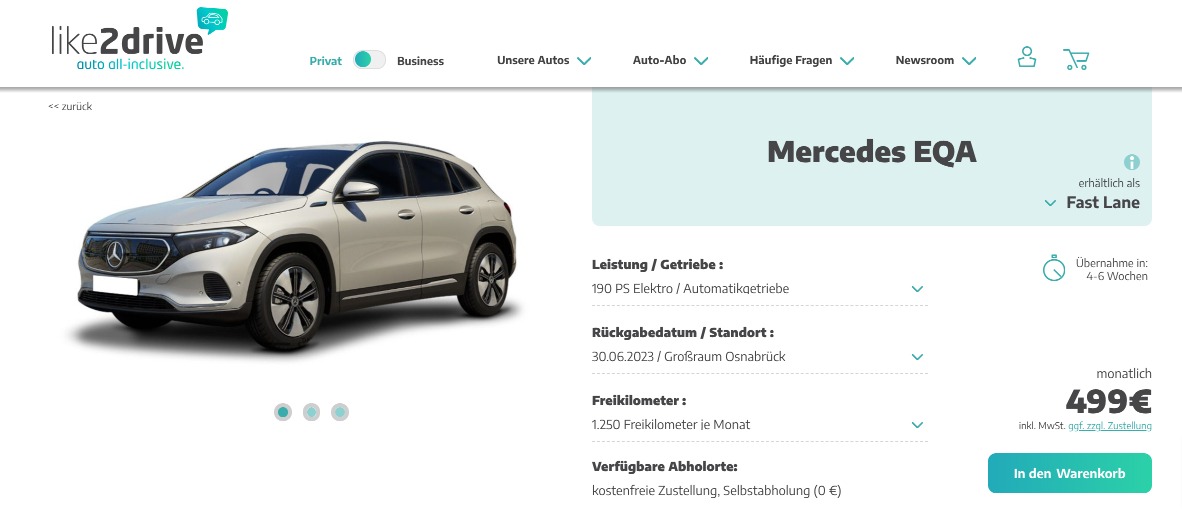
Task: Select the third image carousel dot
Action: [x=340, y=412]
